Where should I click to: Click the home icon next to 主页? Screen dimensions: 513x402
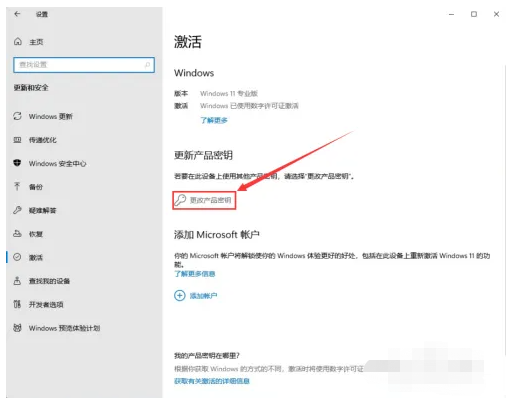click(x=18, y=42)
